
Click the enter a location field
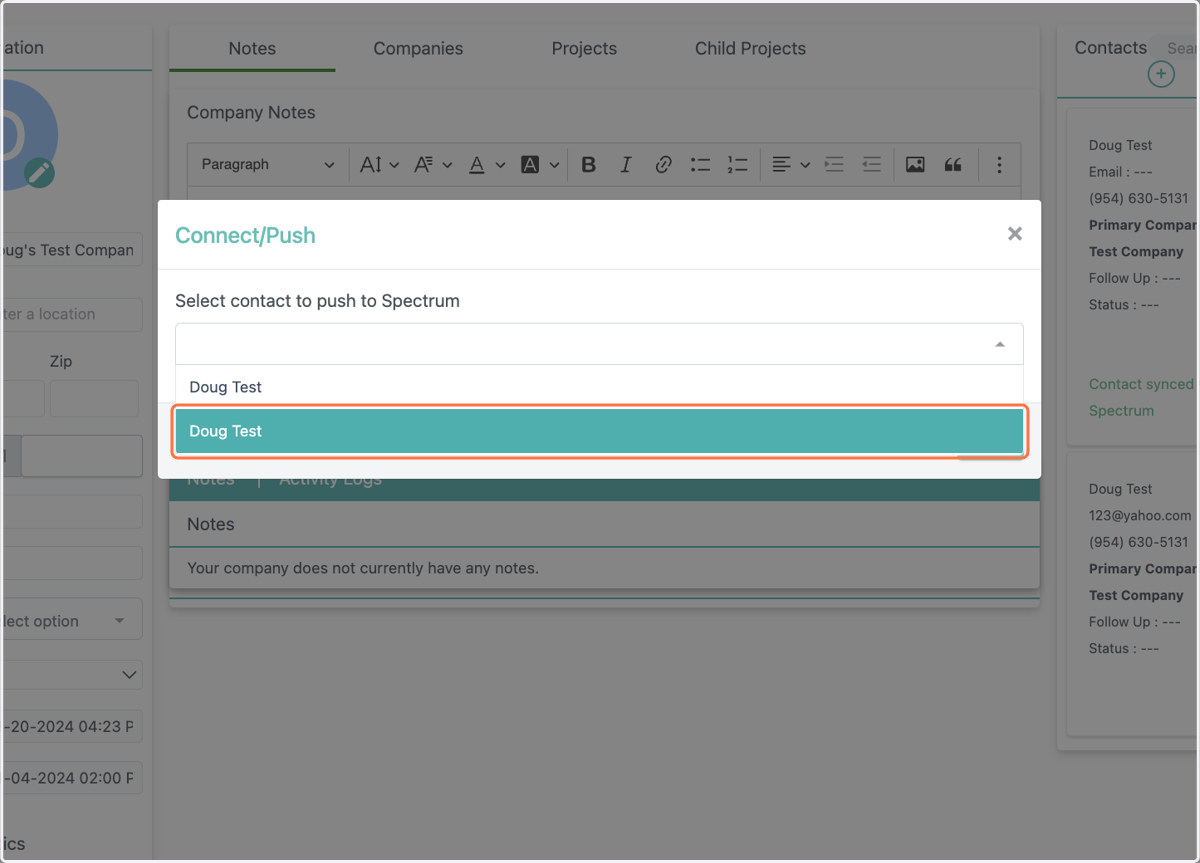click(x=71, y=314)
